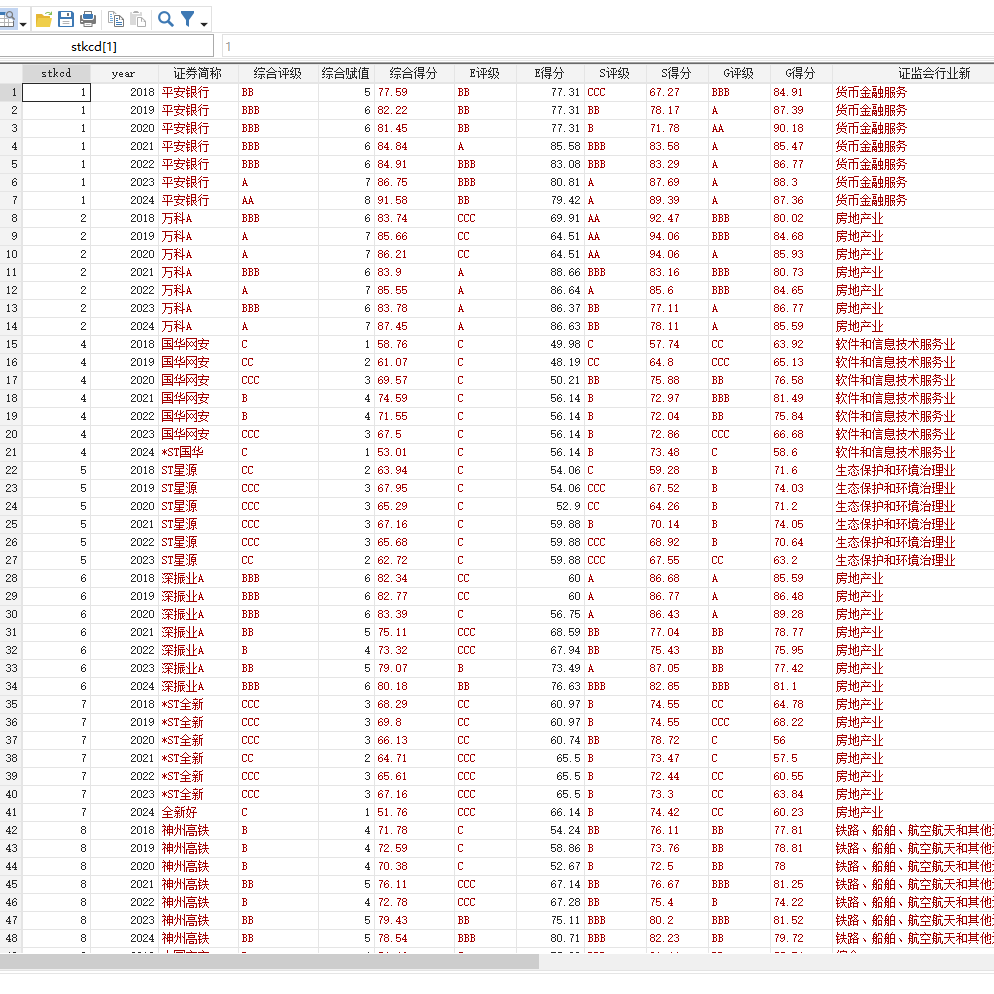Select row number 48 header
This screenshot has width=994, height=994.
point(11,938)
